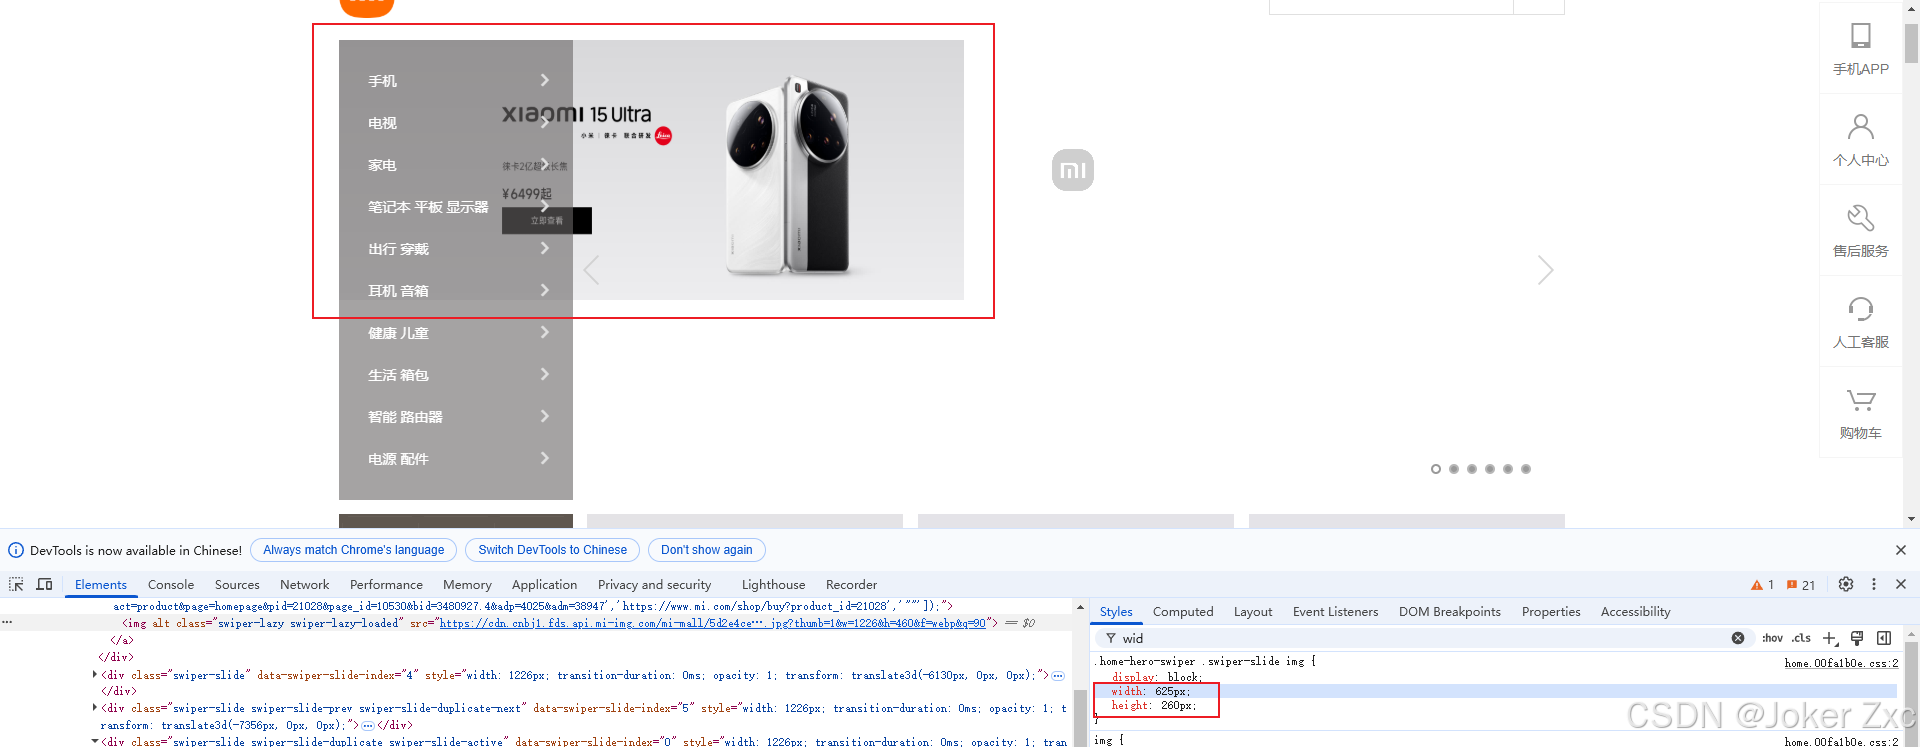The height and width of the screenshot is (747, 1920).
Task: Open DevTools settings gear
Action: (1846, 584)
